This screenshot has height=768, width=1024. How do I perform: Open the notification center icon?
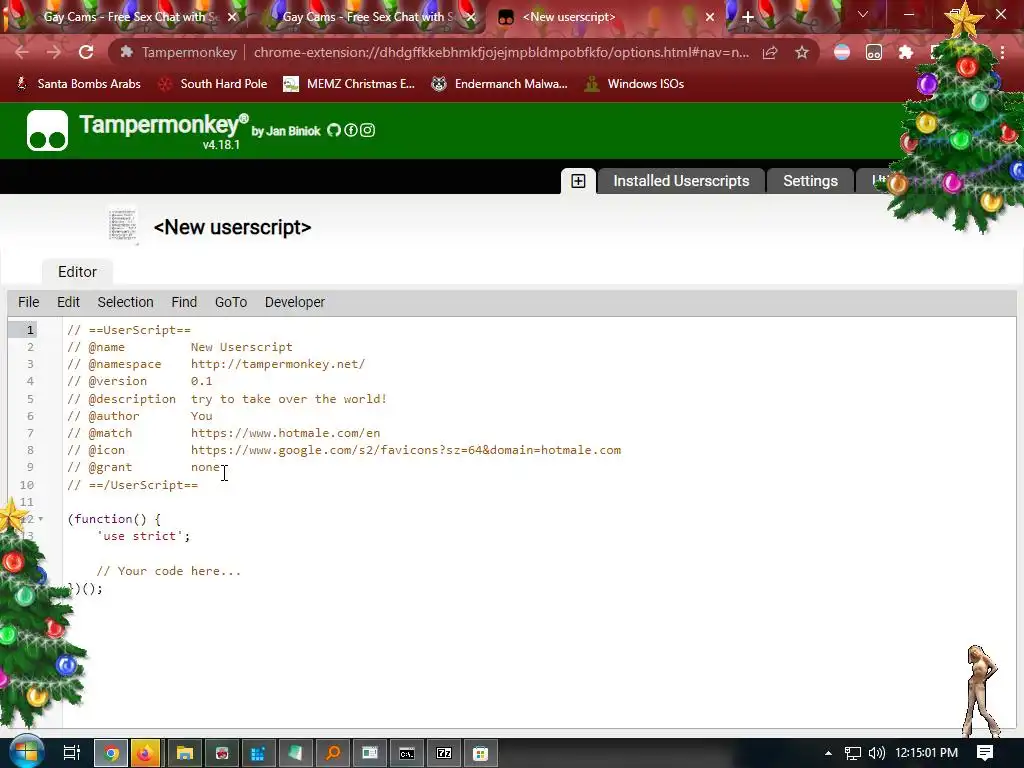coord(985,753)
